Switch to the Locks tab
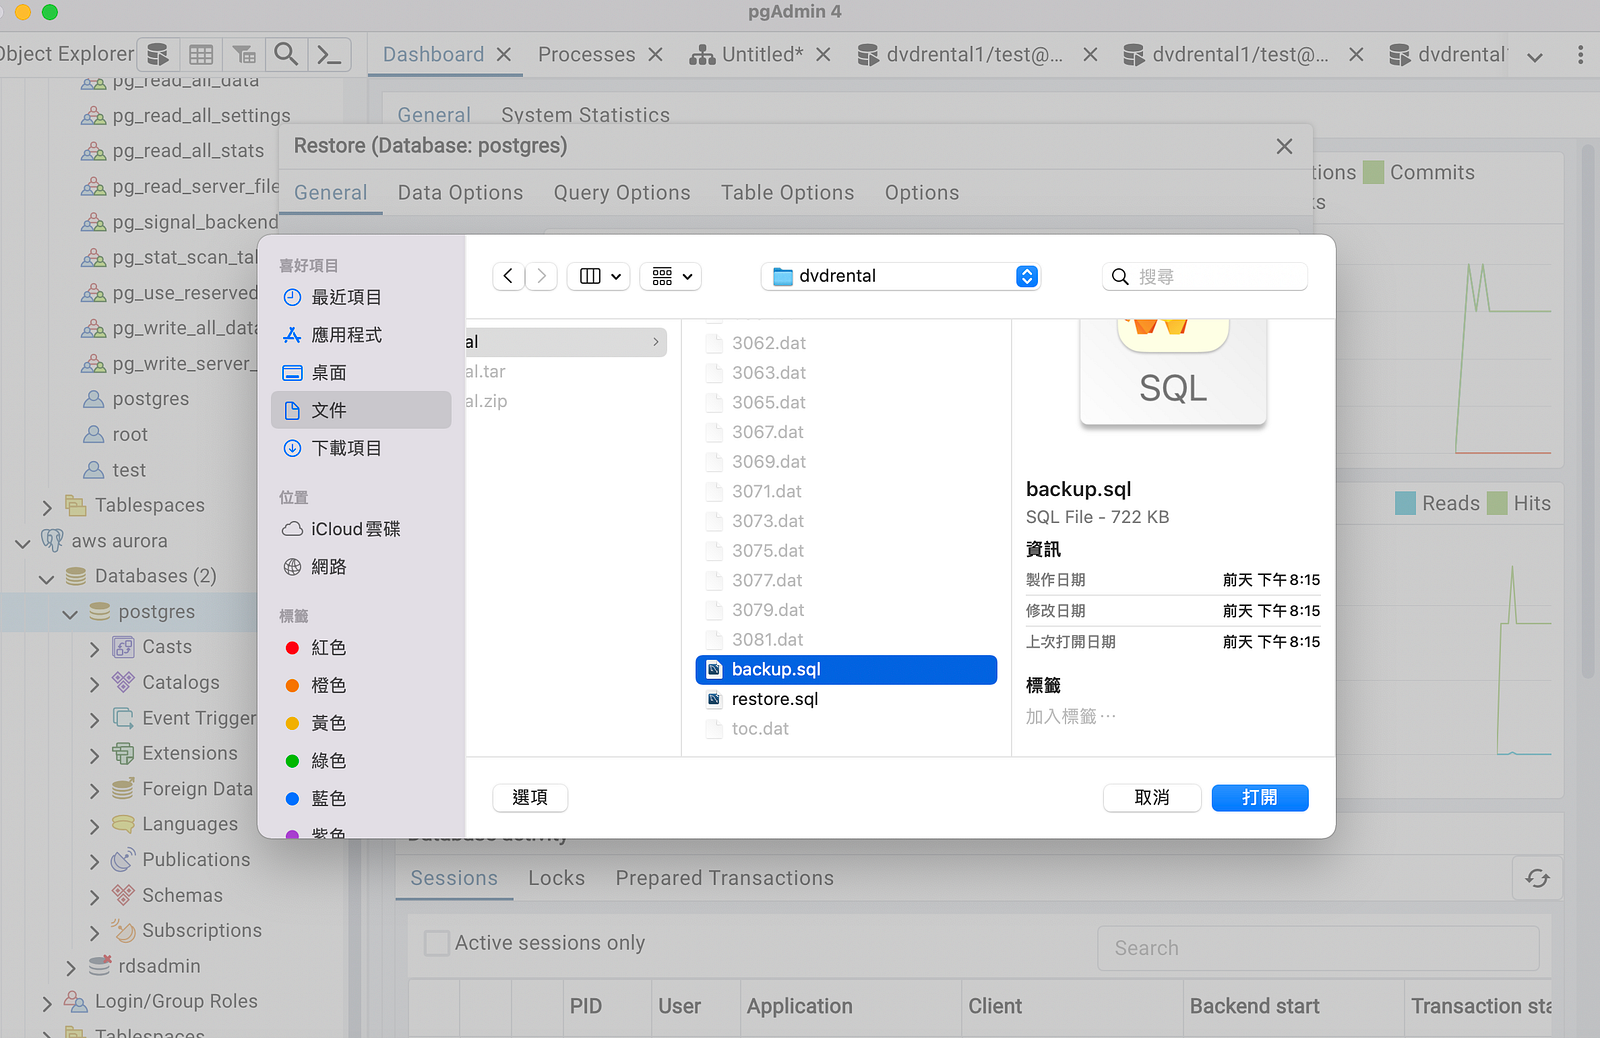This screenshot has height=1038, width=1600. (x=556, y=878)
